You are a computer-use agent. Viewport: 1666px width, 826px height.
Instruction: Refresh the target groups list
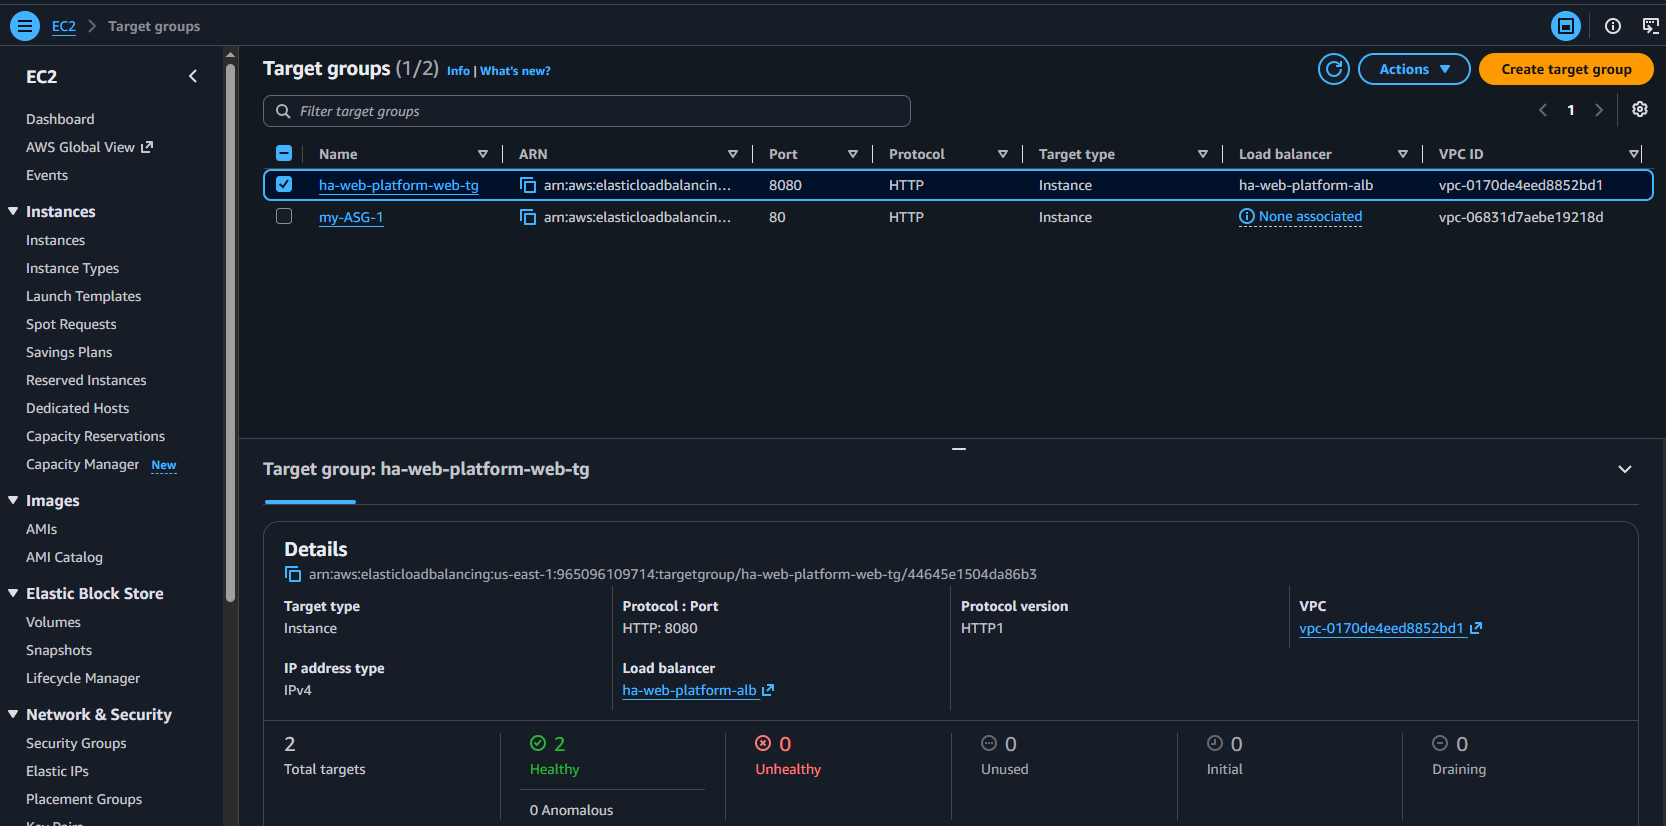tap(1334, 69)
